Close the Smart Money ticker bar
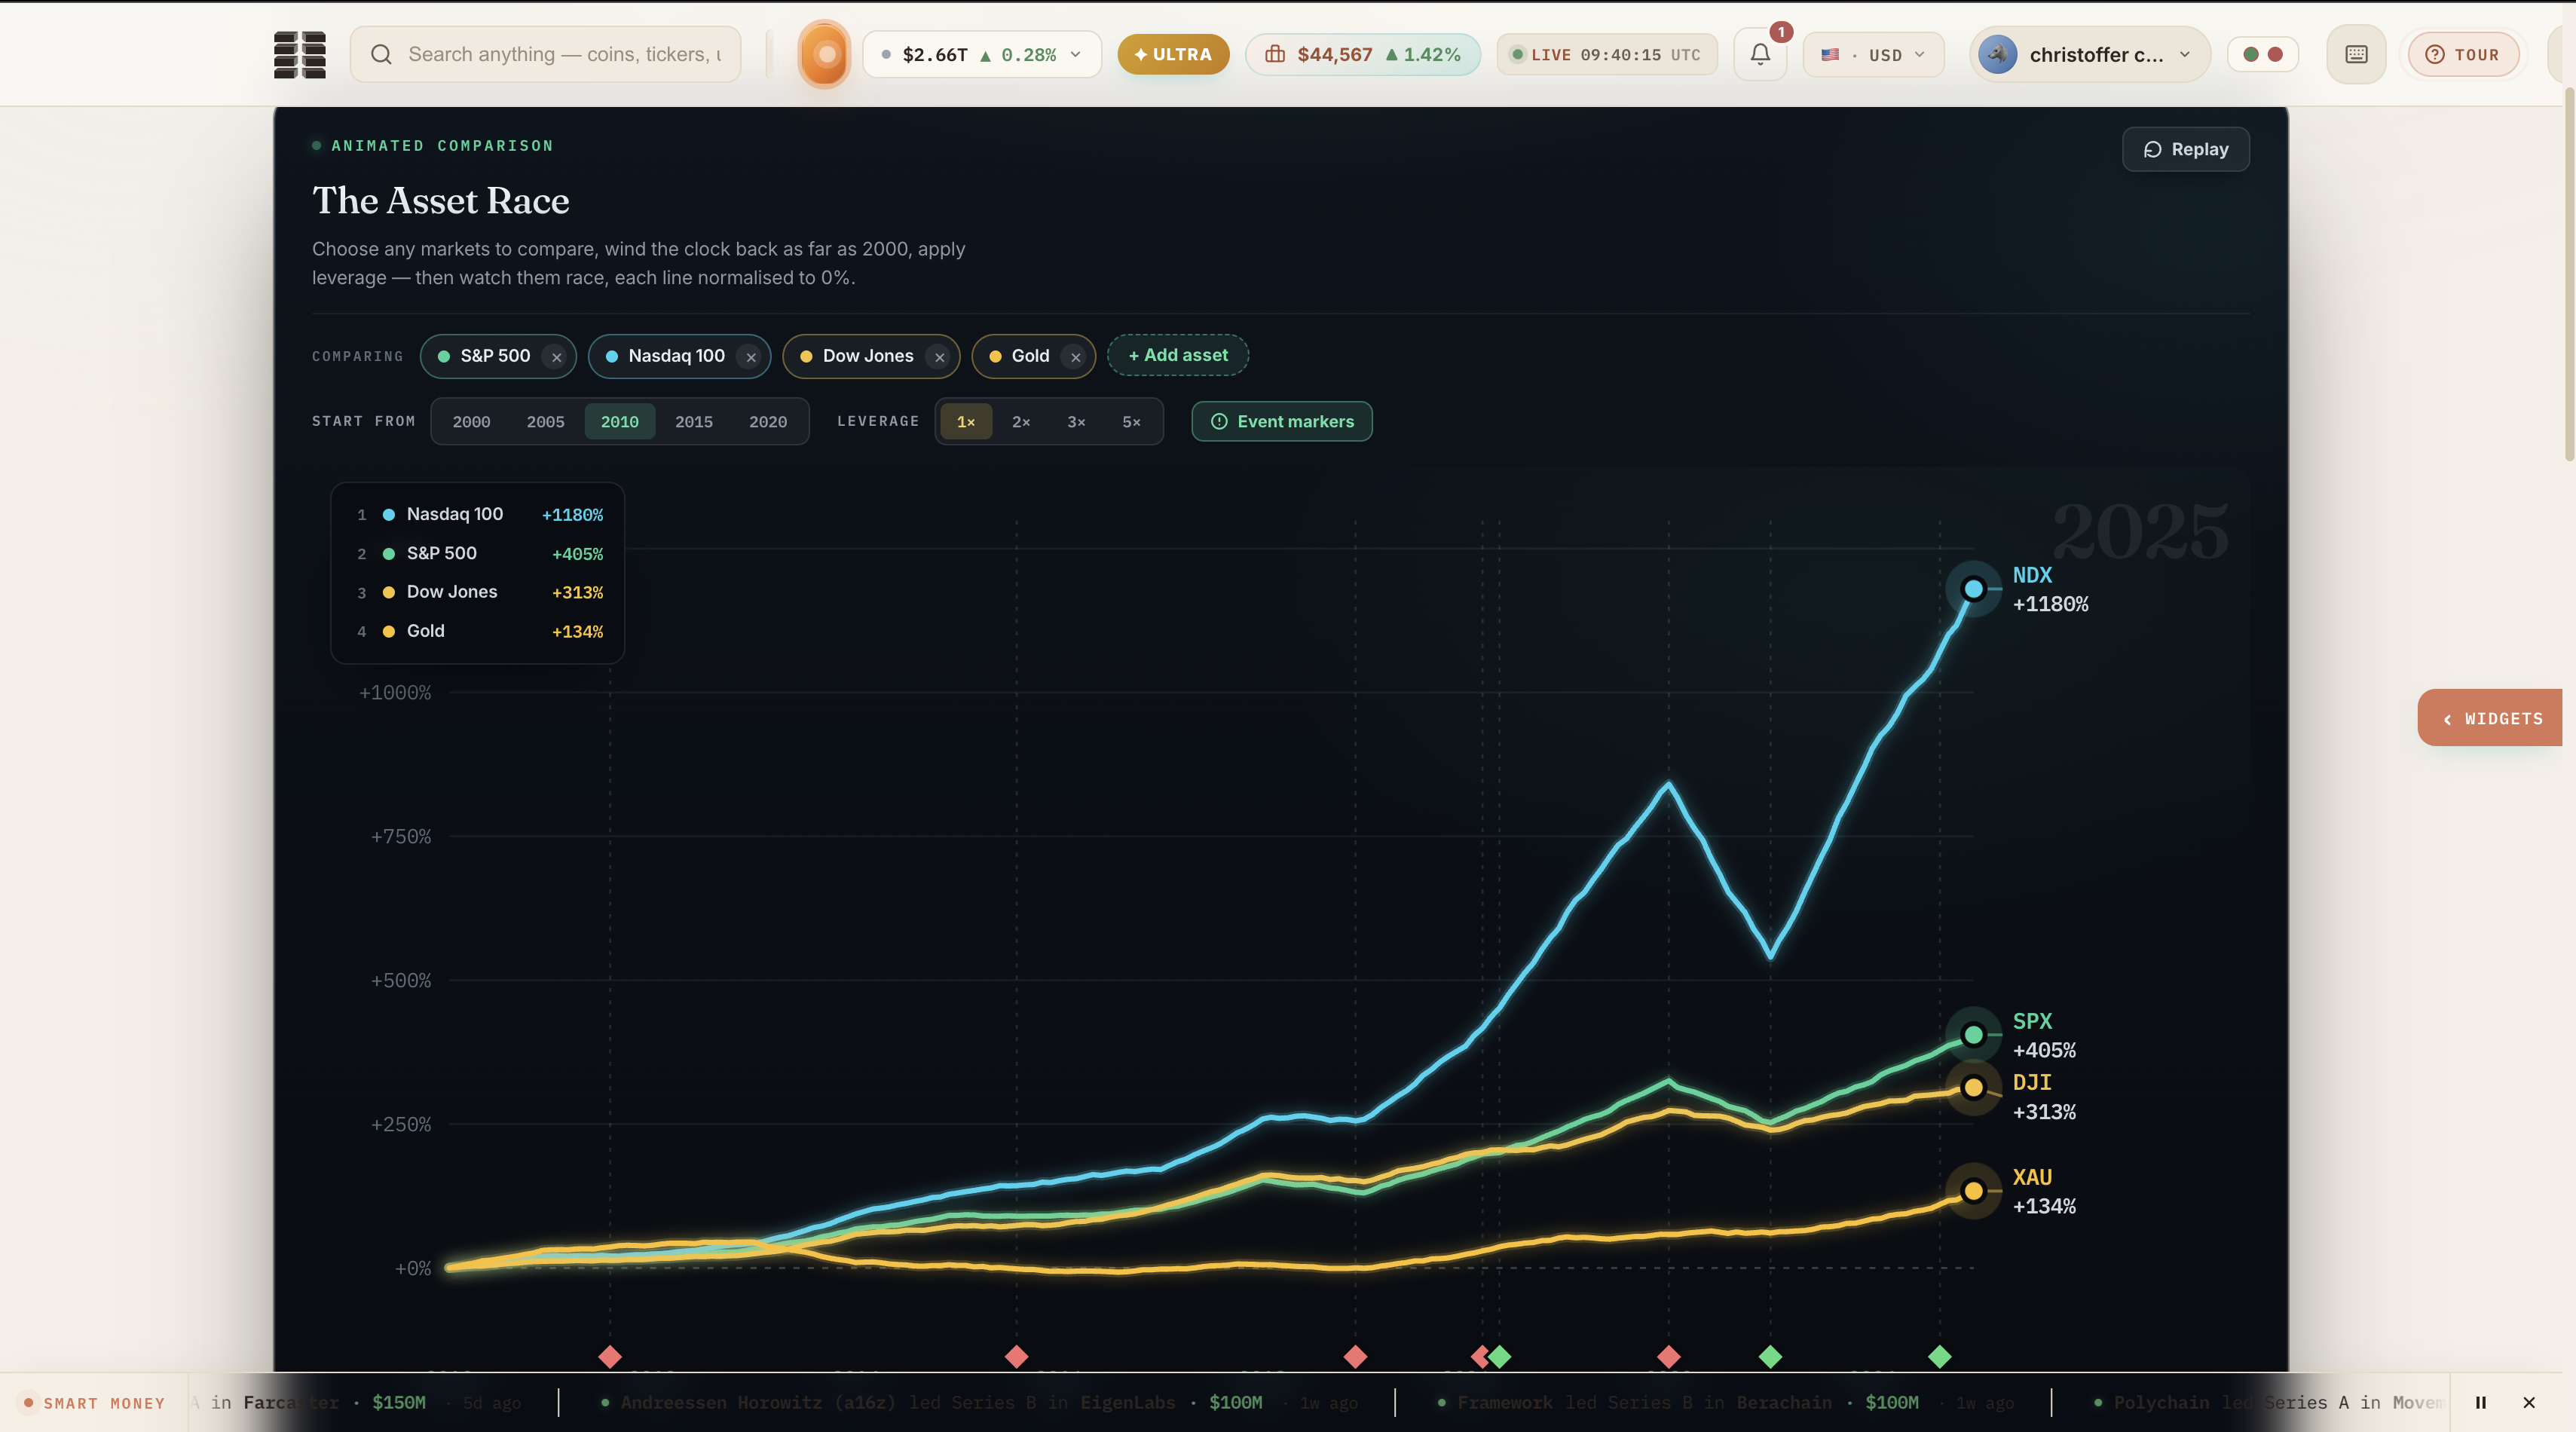The image size is (2576, 1432). coord(2529,1403)
